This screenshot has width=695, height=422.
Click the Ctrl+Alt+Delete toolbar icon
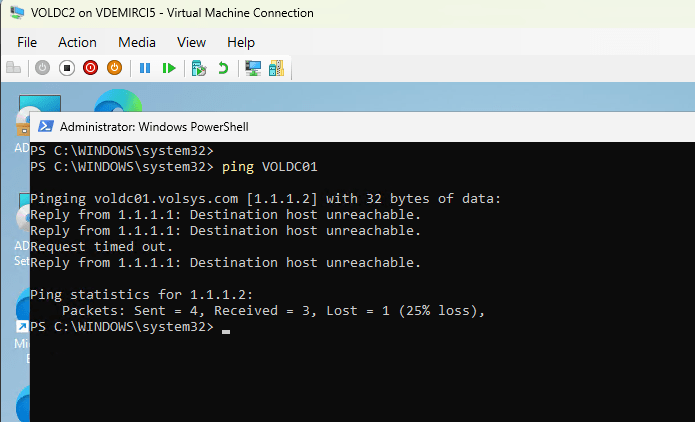(14, 68)
